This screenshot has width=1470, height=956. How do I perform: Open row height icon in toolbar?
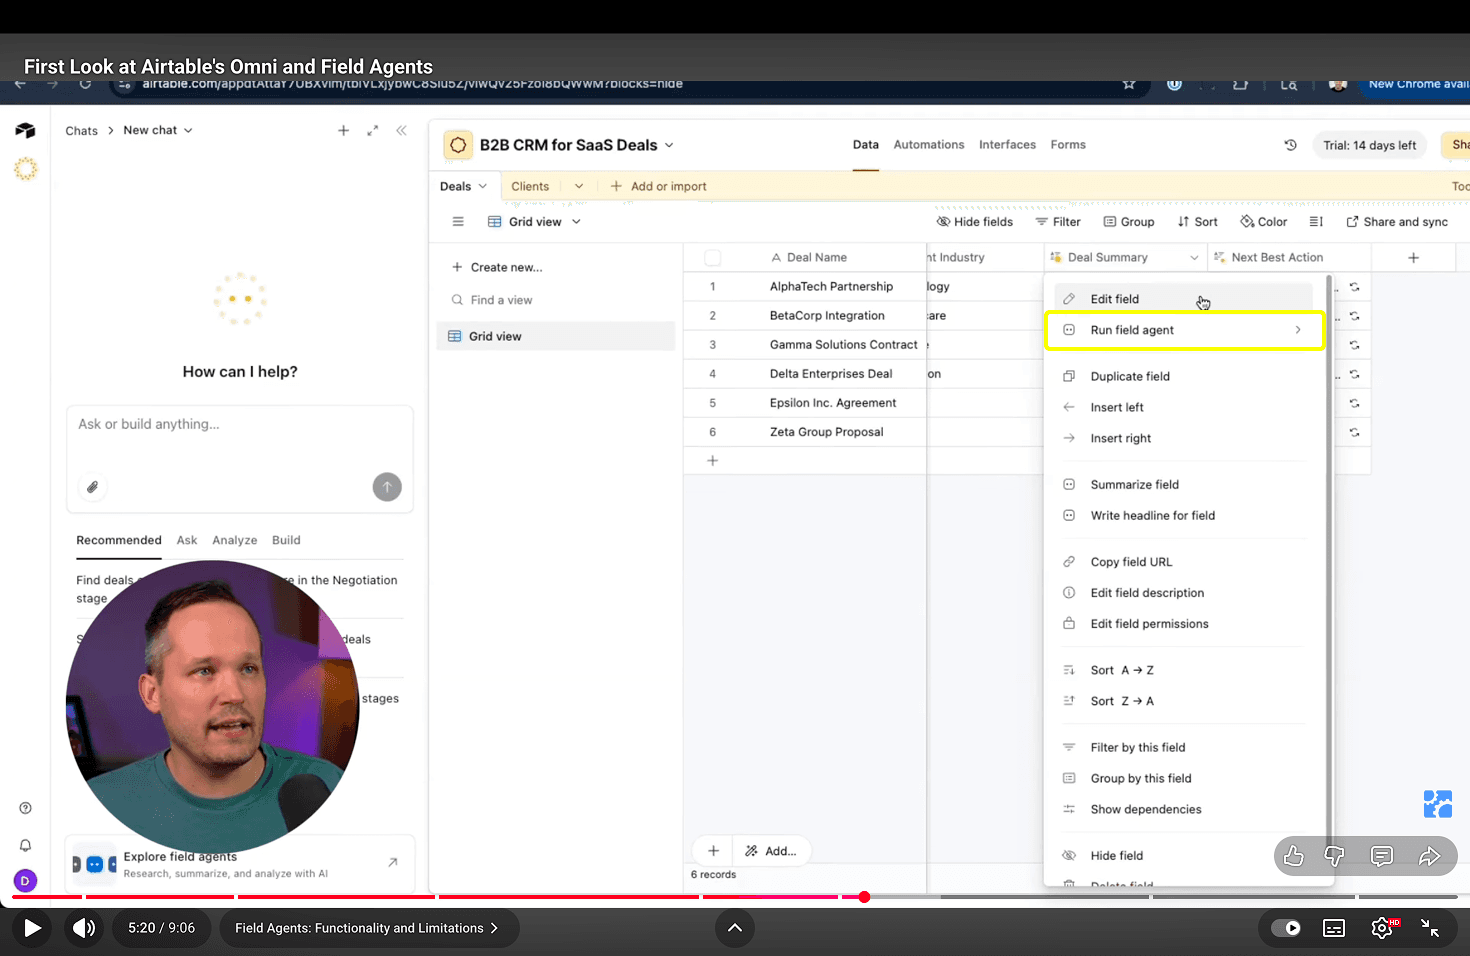pos(1316,222)
